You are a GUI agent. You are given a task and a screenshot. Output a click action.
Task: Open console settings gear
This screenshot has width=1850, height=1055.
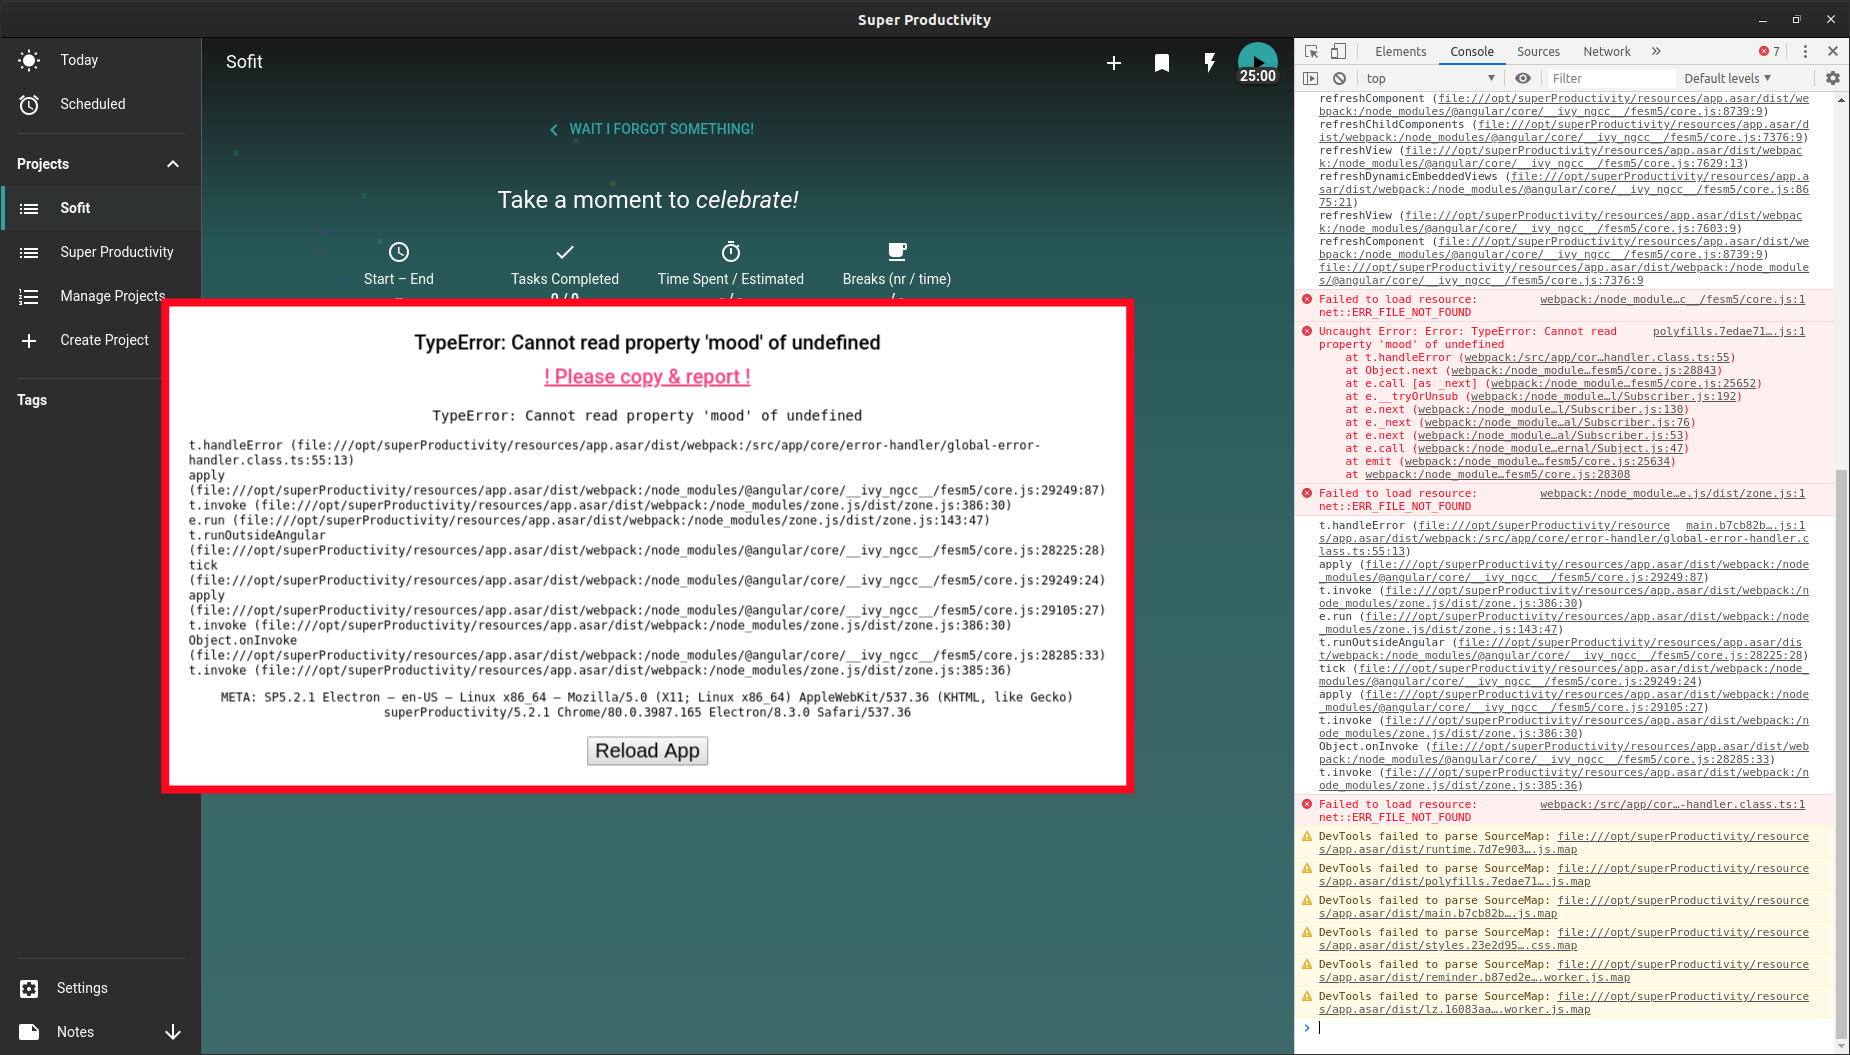point(1833,78)
